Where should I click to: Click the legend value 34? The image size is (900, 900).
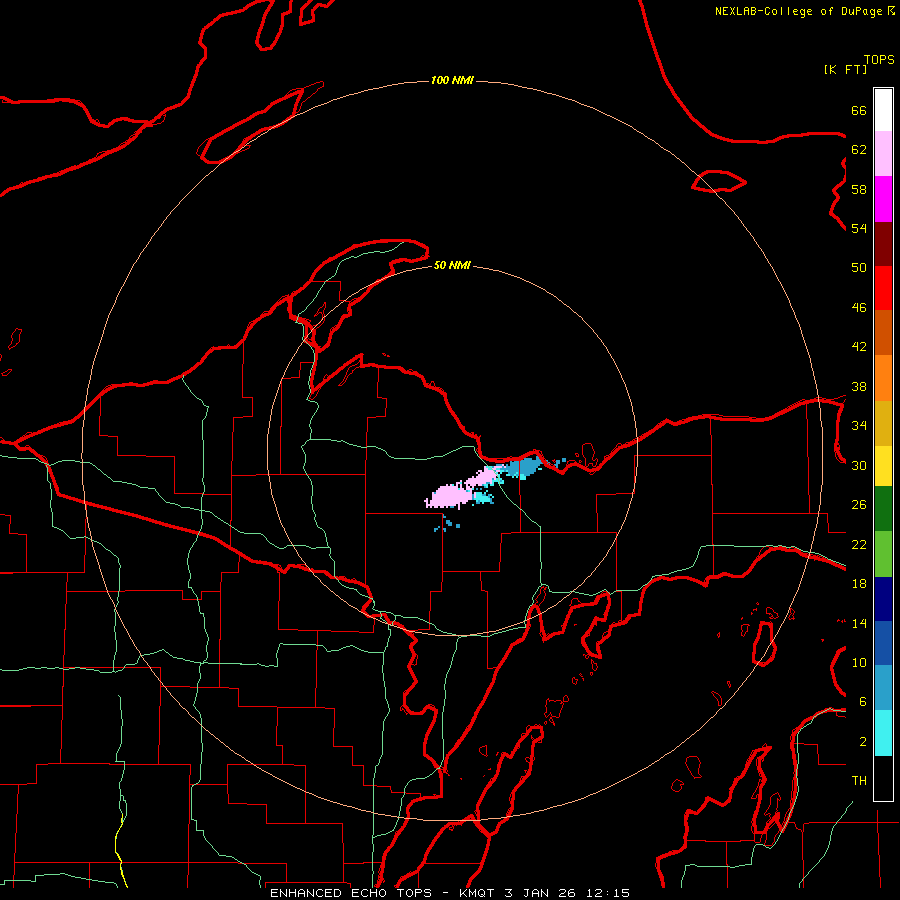click(x=859, y=426)
